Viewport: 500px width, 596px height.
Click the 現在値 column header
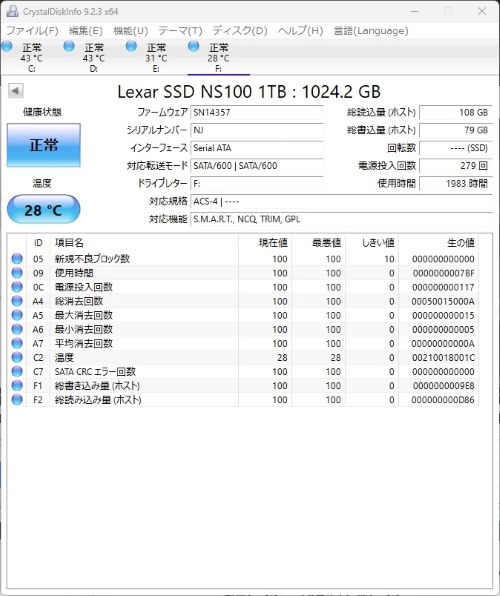point(265,243)
